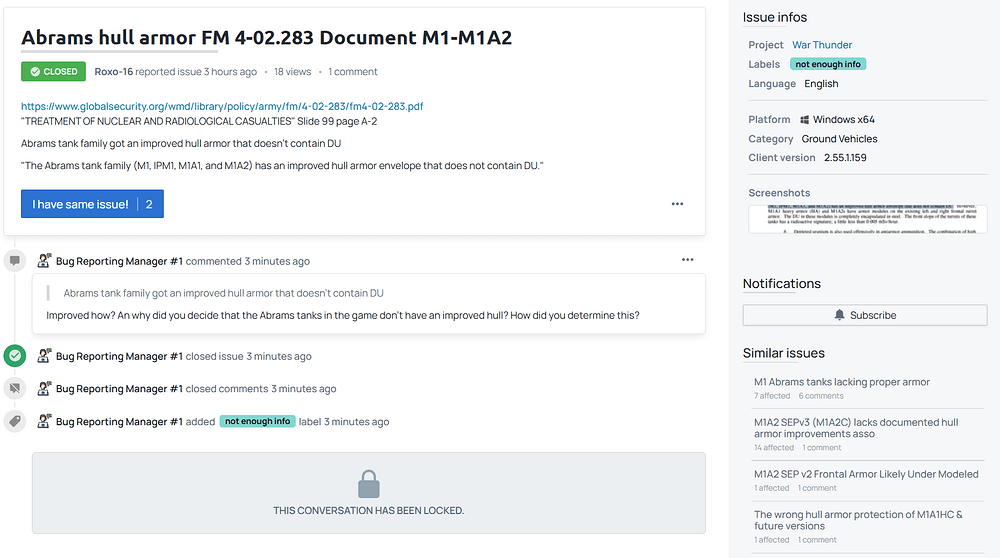Open reporter Roxo-16's profile

[x=114, y=71]
